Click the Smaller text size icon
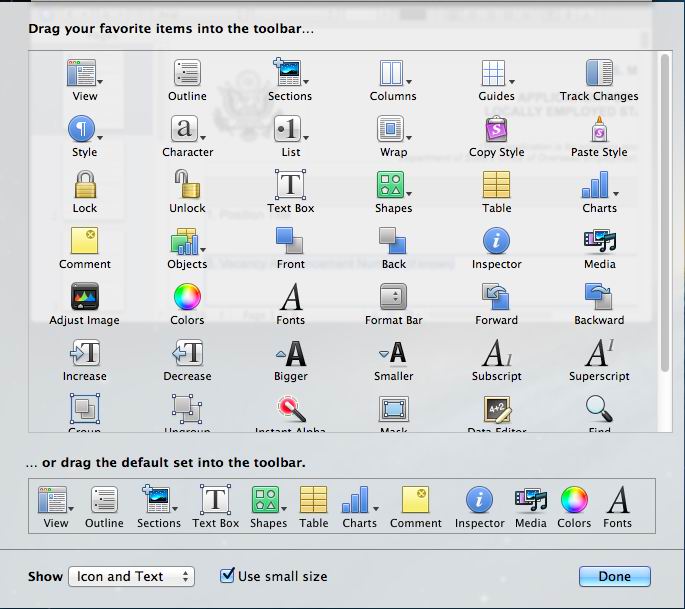Viewport: 685px width, 609px height. [393, 352]
